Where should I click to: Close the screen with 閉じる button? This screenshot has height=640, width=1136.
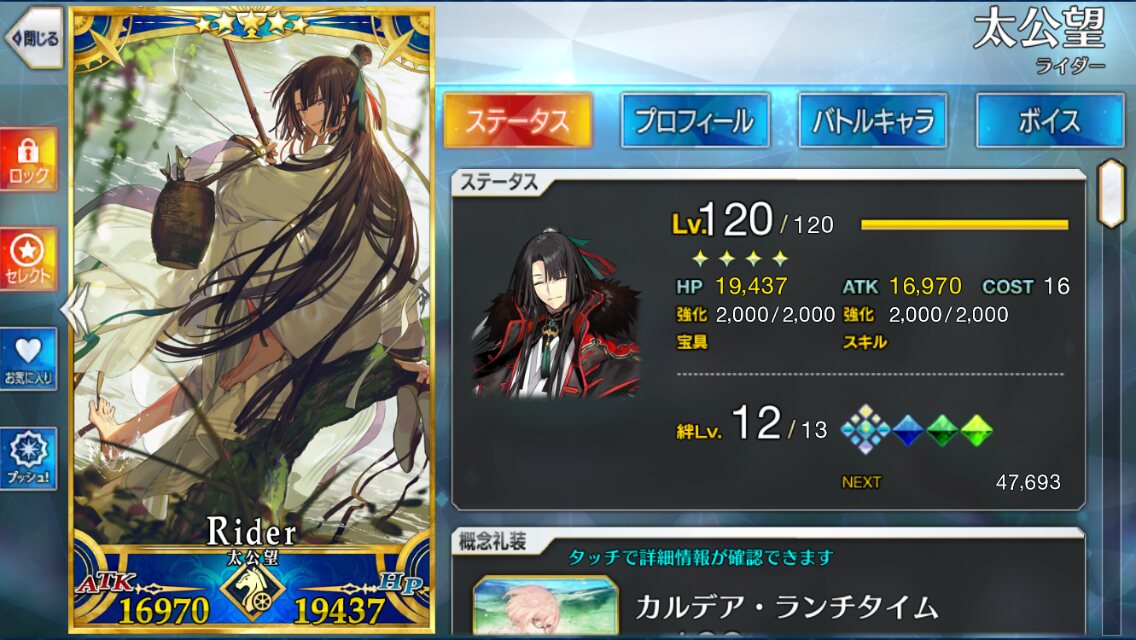34,38
